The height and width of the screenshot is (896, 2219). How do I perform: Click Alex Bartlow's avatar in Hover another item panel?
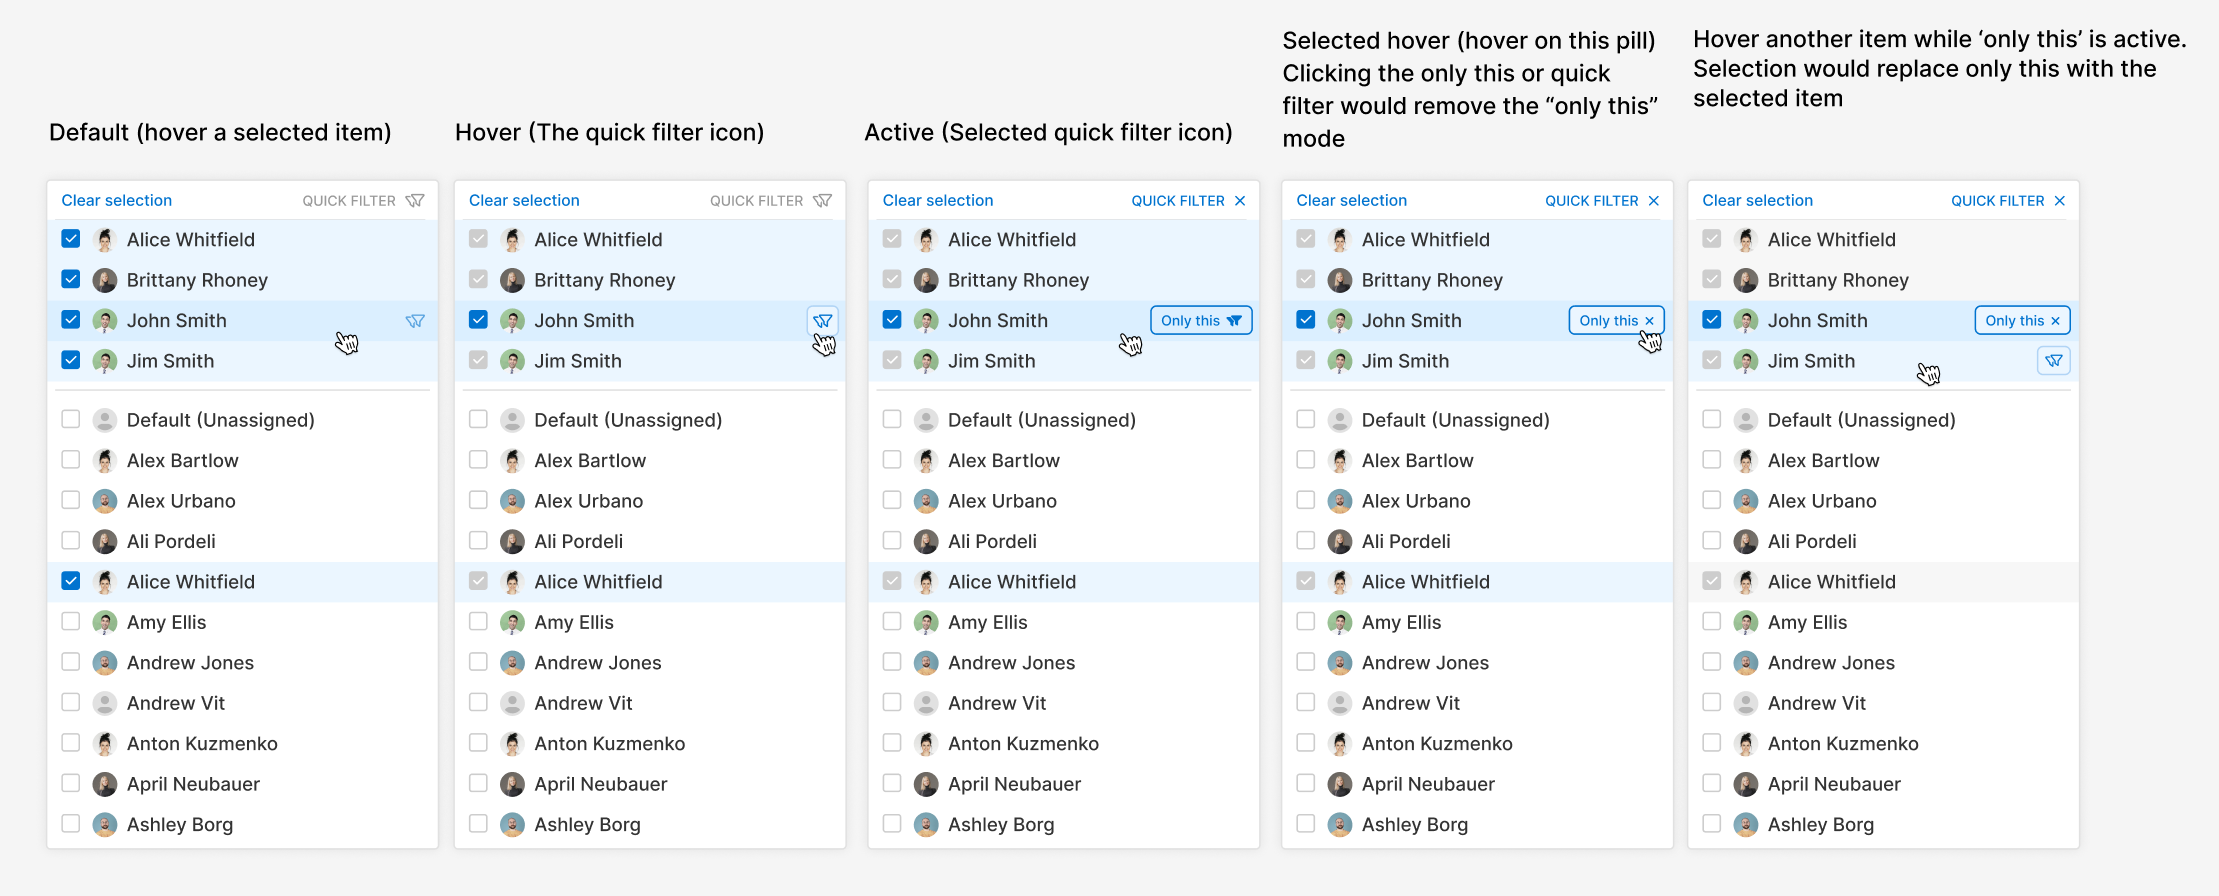[x=1746, y=460]
